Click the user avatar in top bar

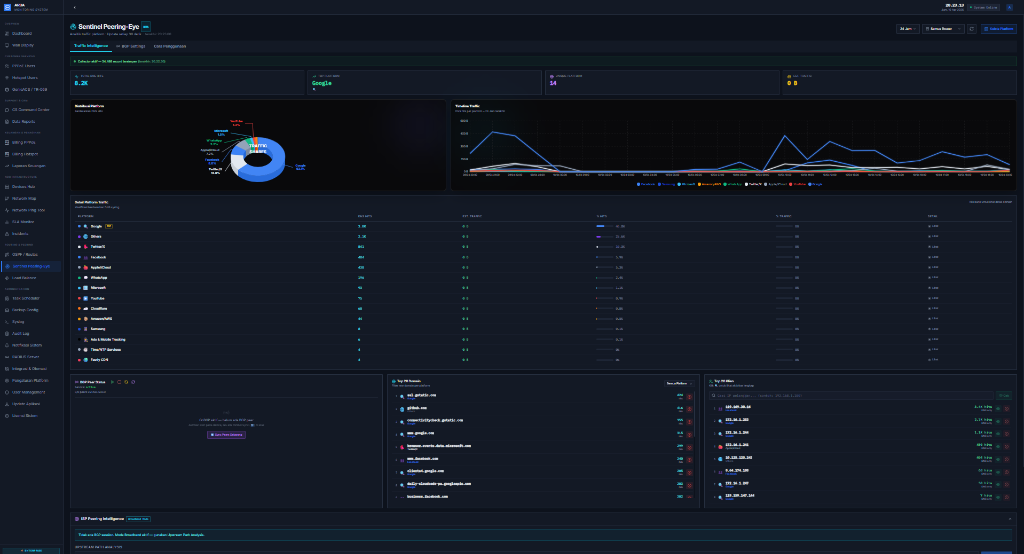click(1010, 7)
